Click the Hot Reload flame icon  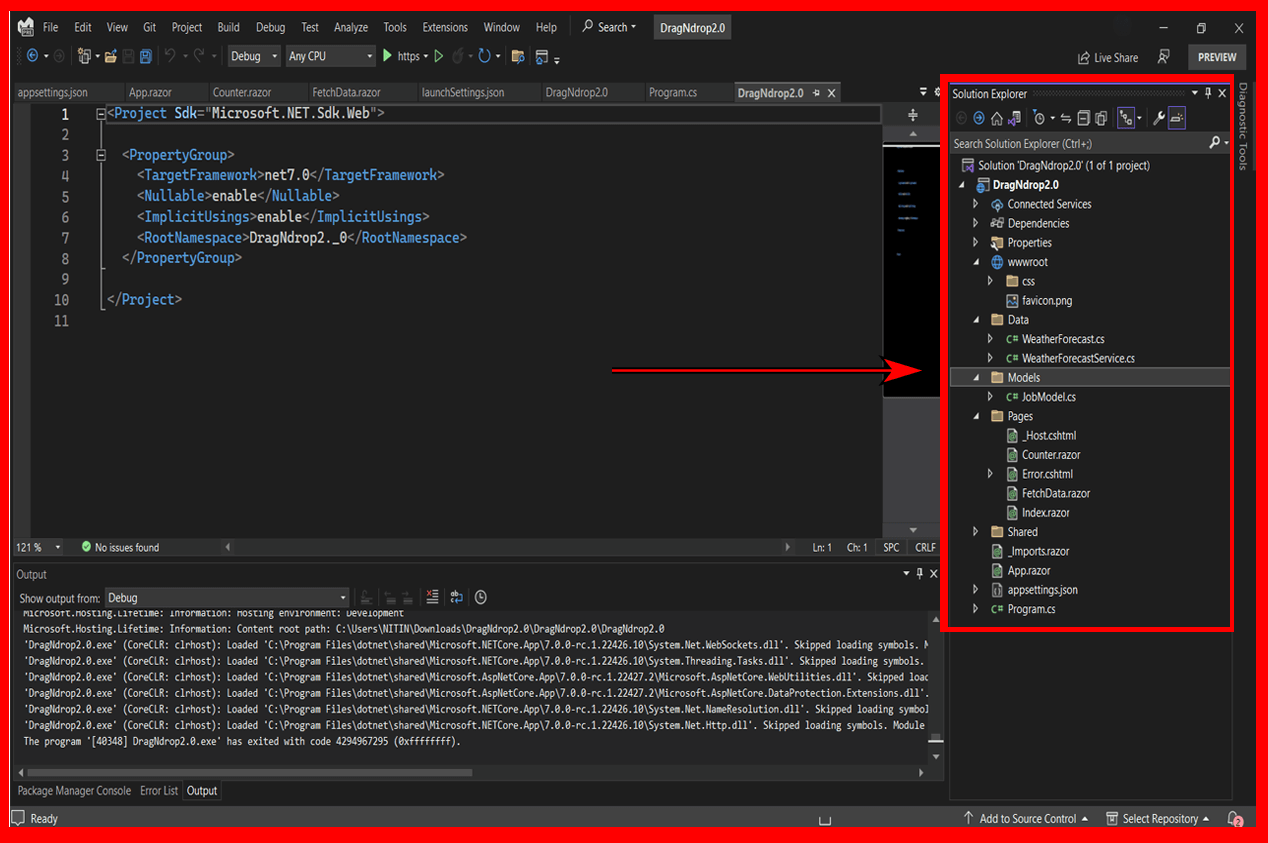pyautogui.click(x=458, y=56)
